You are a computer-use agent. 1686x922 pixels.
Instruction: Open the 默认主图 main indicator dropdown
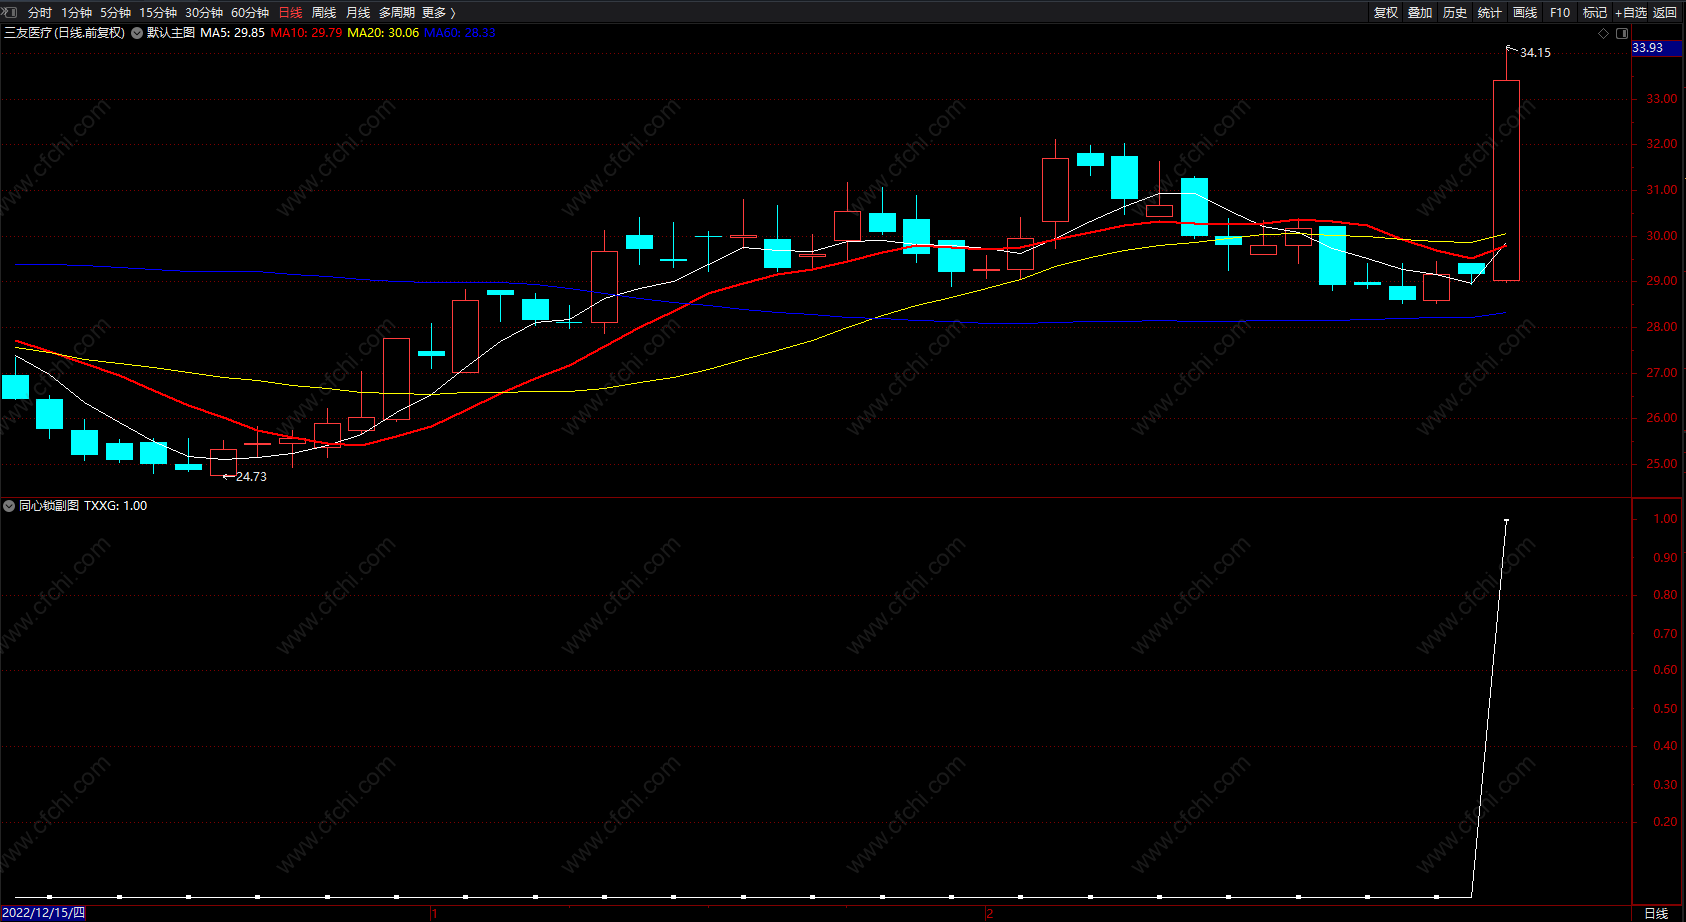(137, 33)
